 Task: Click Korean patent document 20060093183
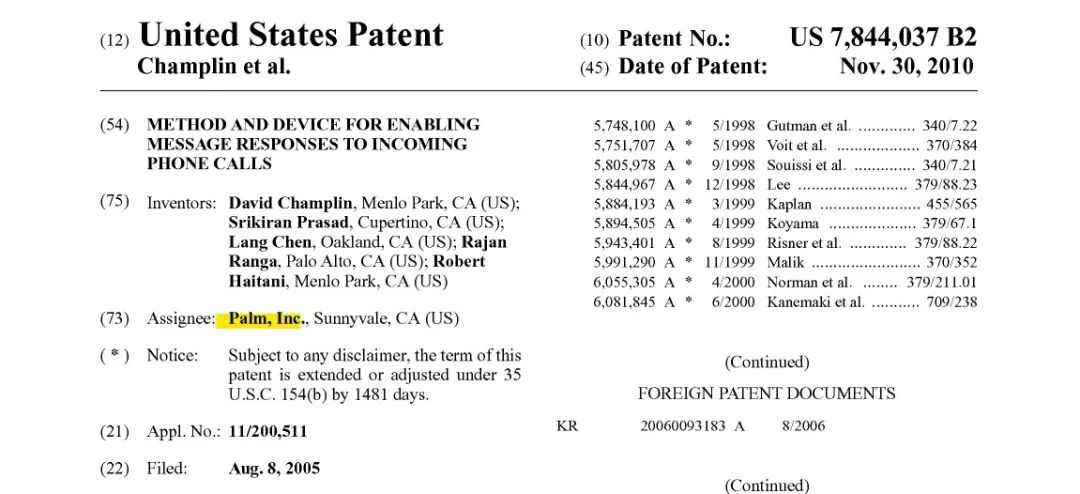pos(685,426)
